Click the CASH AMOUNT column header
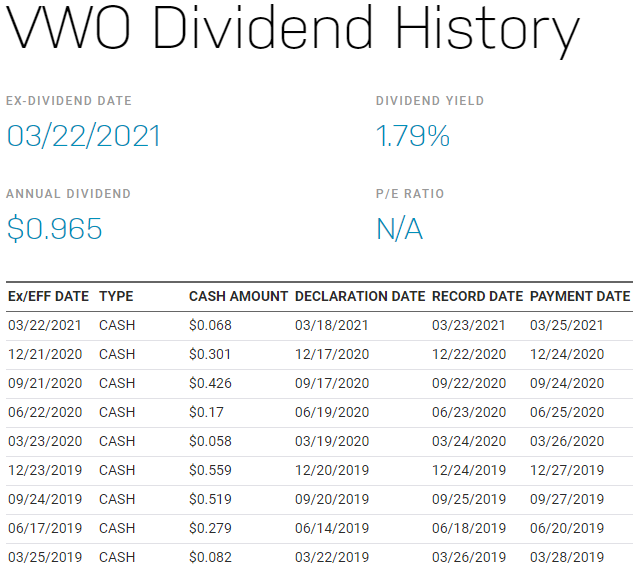 pyautogui.click(x=239, y=296)
